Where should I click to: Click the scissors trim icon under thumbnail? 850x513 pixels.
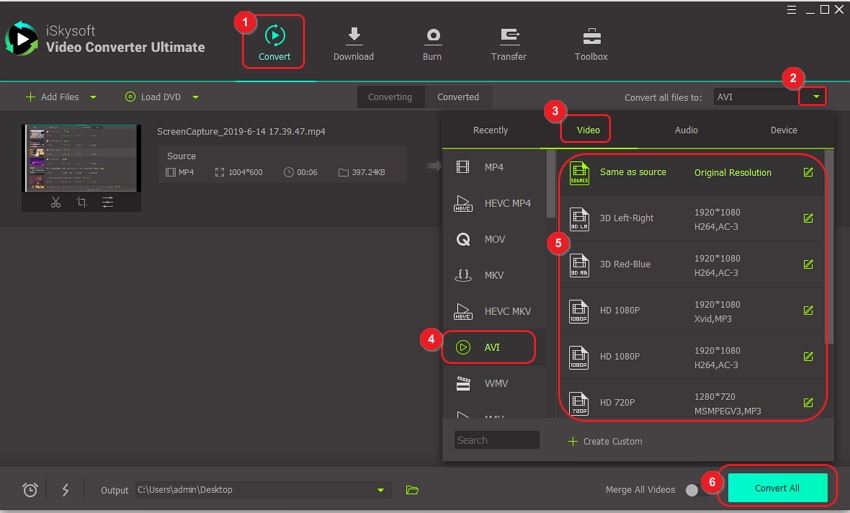(56, 202)
